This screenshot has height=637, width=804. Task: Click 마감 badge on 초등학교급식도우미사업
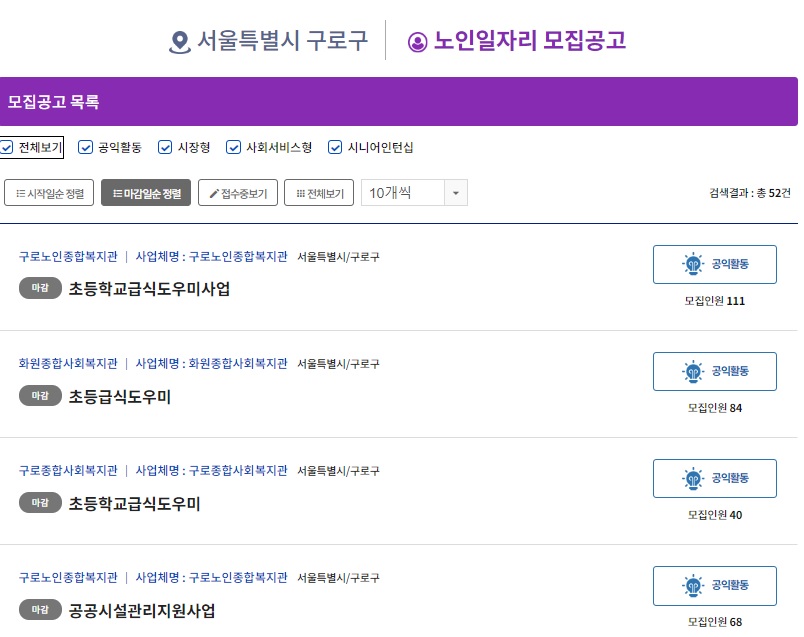point(40,288)
